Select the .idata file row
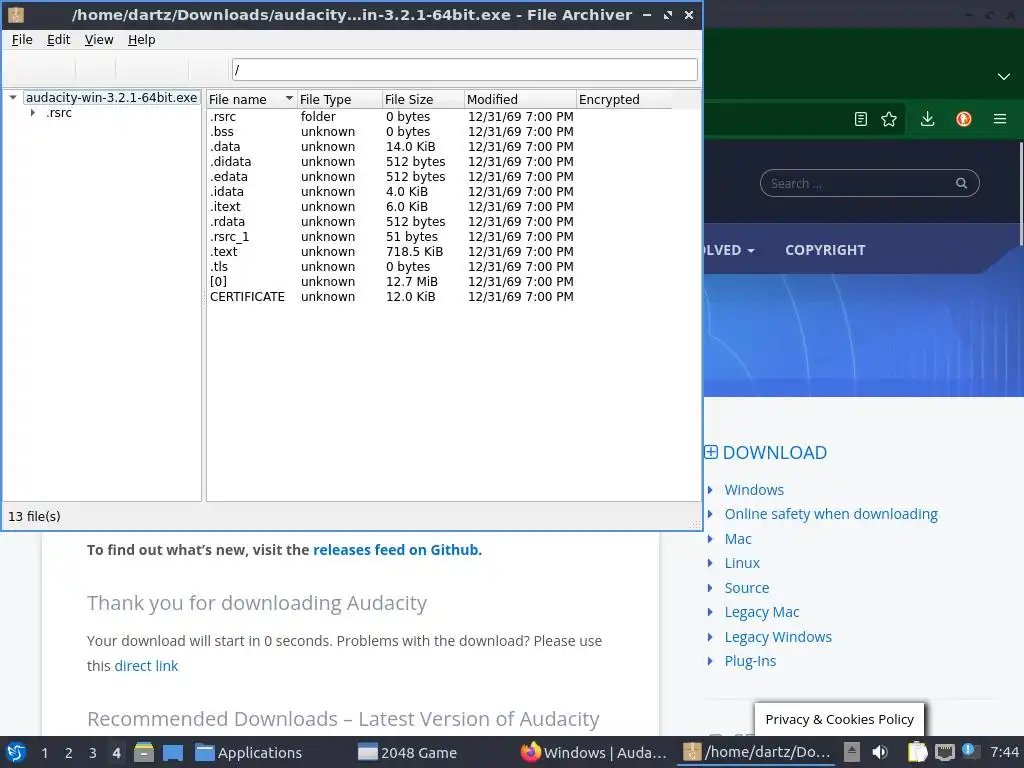The image size is (1024, 768). click(x=440, y=191)
